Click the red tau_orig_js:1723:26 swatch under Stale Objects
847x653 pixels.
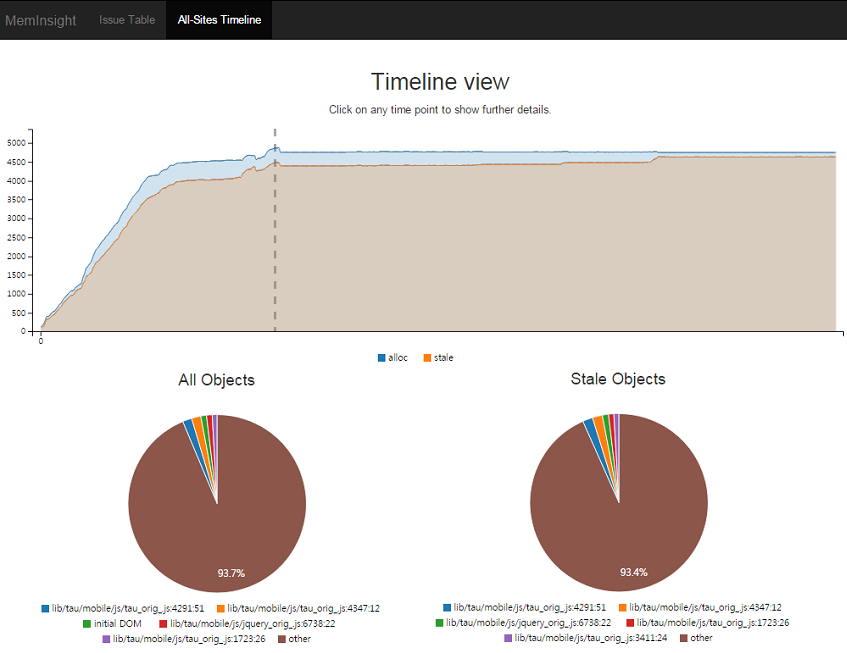630,623
